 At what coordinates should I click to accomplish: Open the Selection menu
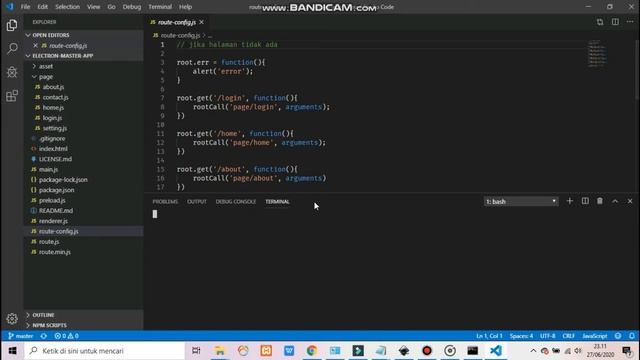(x=67, y=7)
